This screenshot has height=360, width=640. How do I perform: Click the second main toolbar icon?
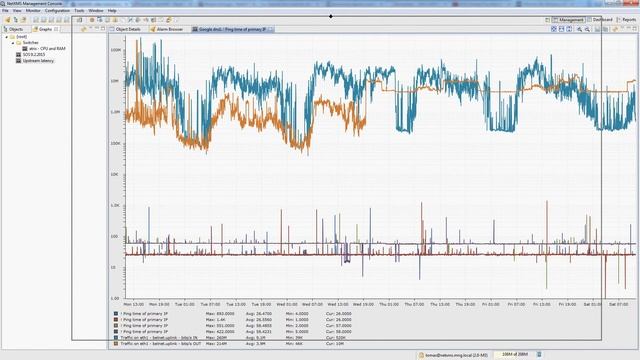pyautogui.click(x=16, y=20)
